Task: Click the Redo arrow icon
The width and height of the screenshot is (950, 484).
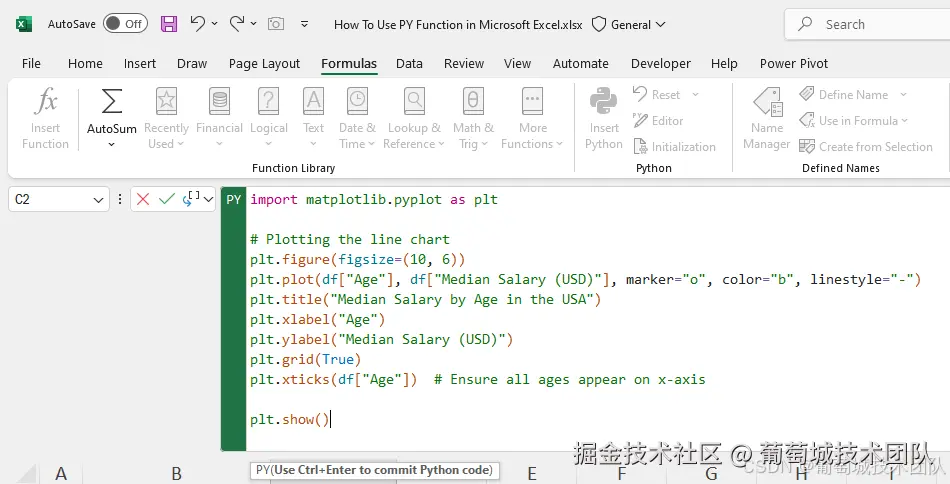Action: (x=237, y=24)
